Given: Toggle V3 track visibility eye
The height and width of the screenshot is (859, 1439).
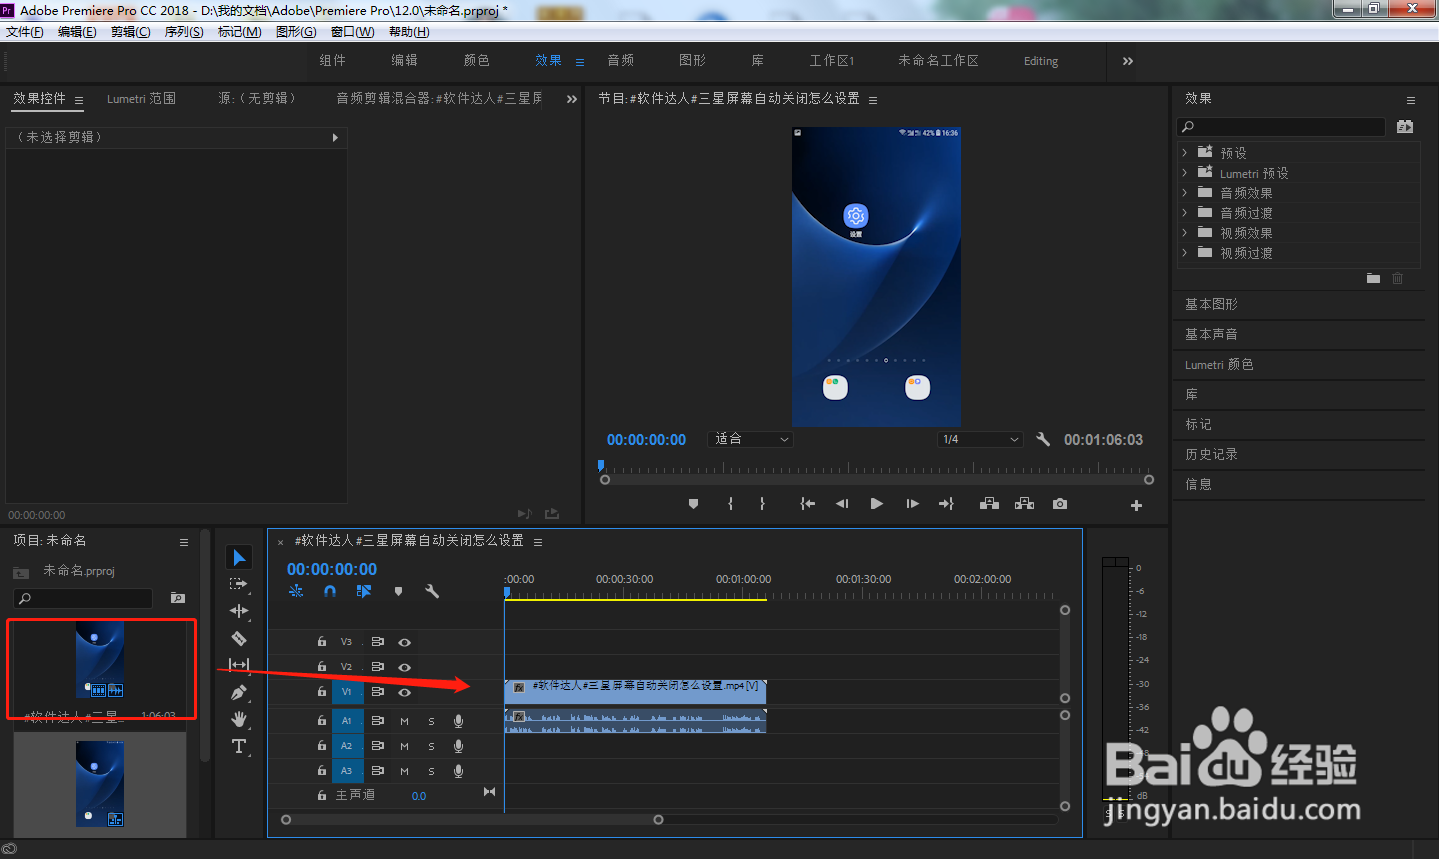Looking at the screenshot, I should 404,642.
